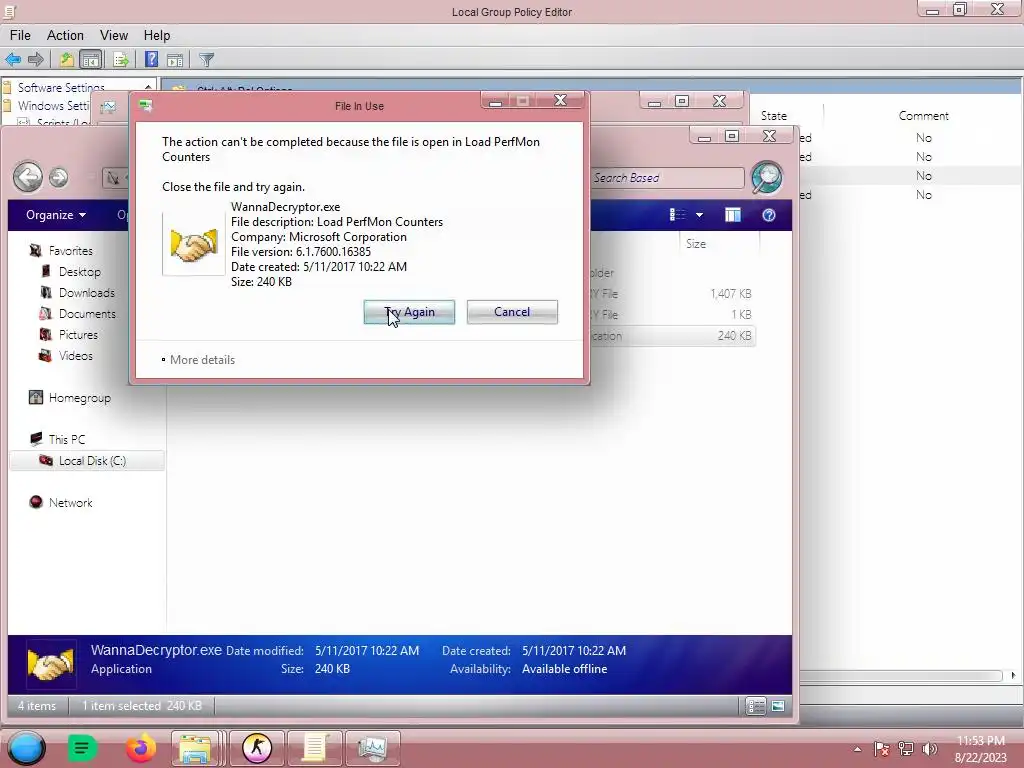Open the View menu
Screen dimensions: 1024x768
(x=114, y=35)
